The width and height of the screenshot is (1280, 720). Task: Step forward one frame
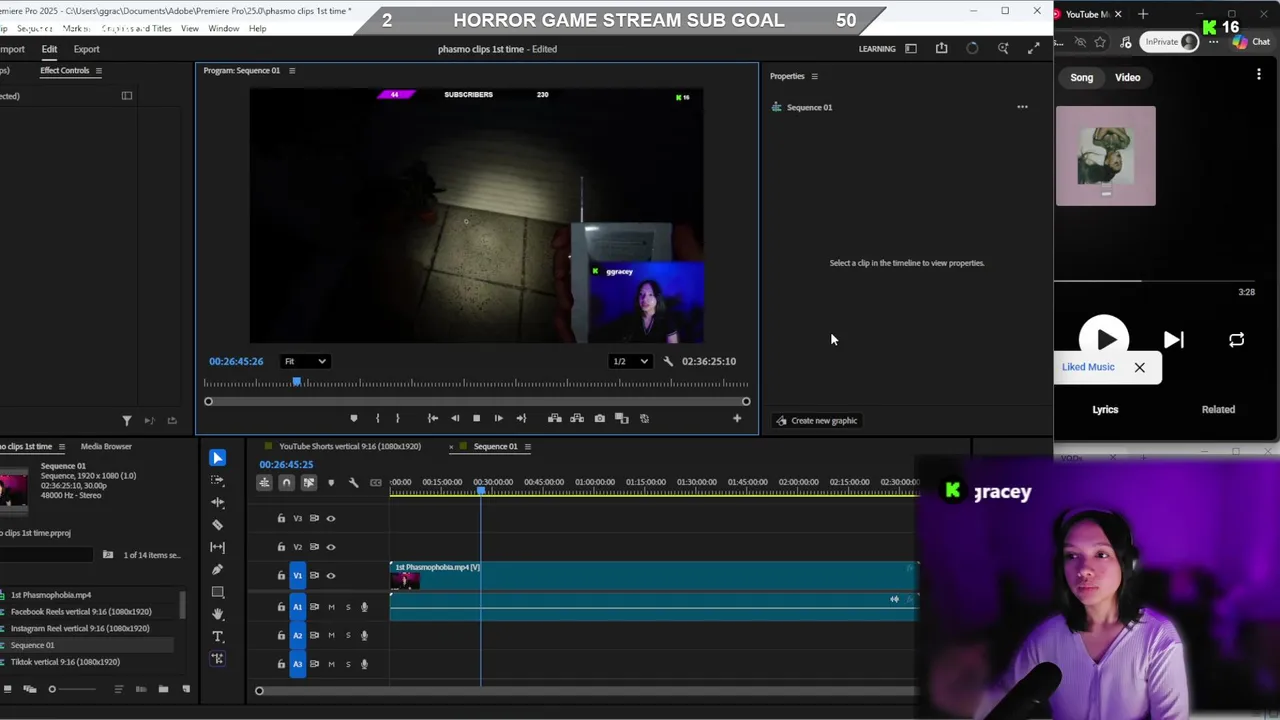point(498,418)
